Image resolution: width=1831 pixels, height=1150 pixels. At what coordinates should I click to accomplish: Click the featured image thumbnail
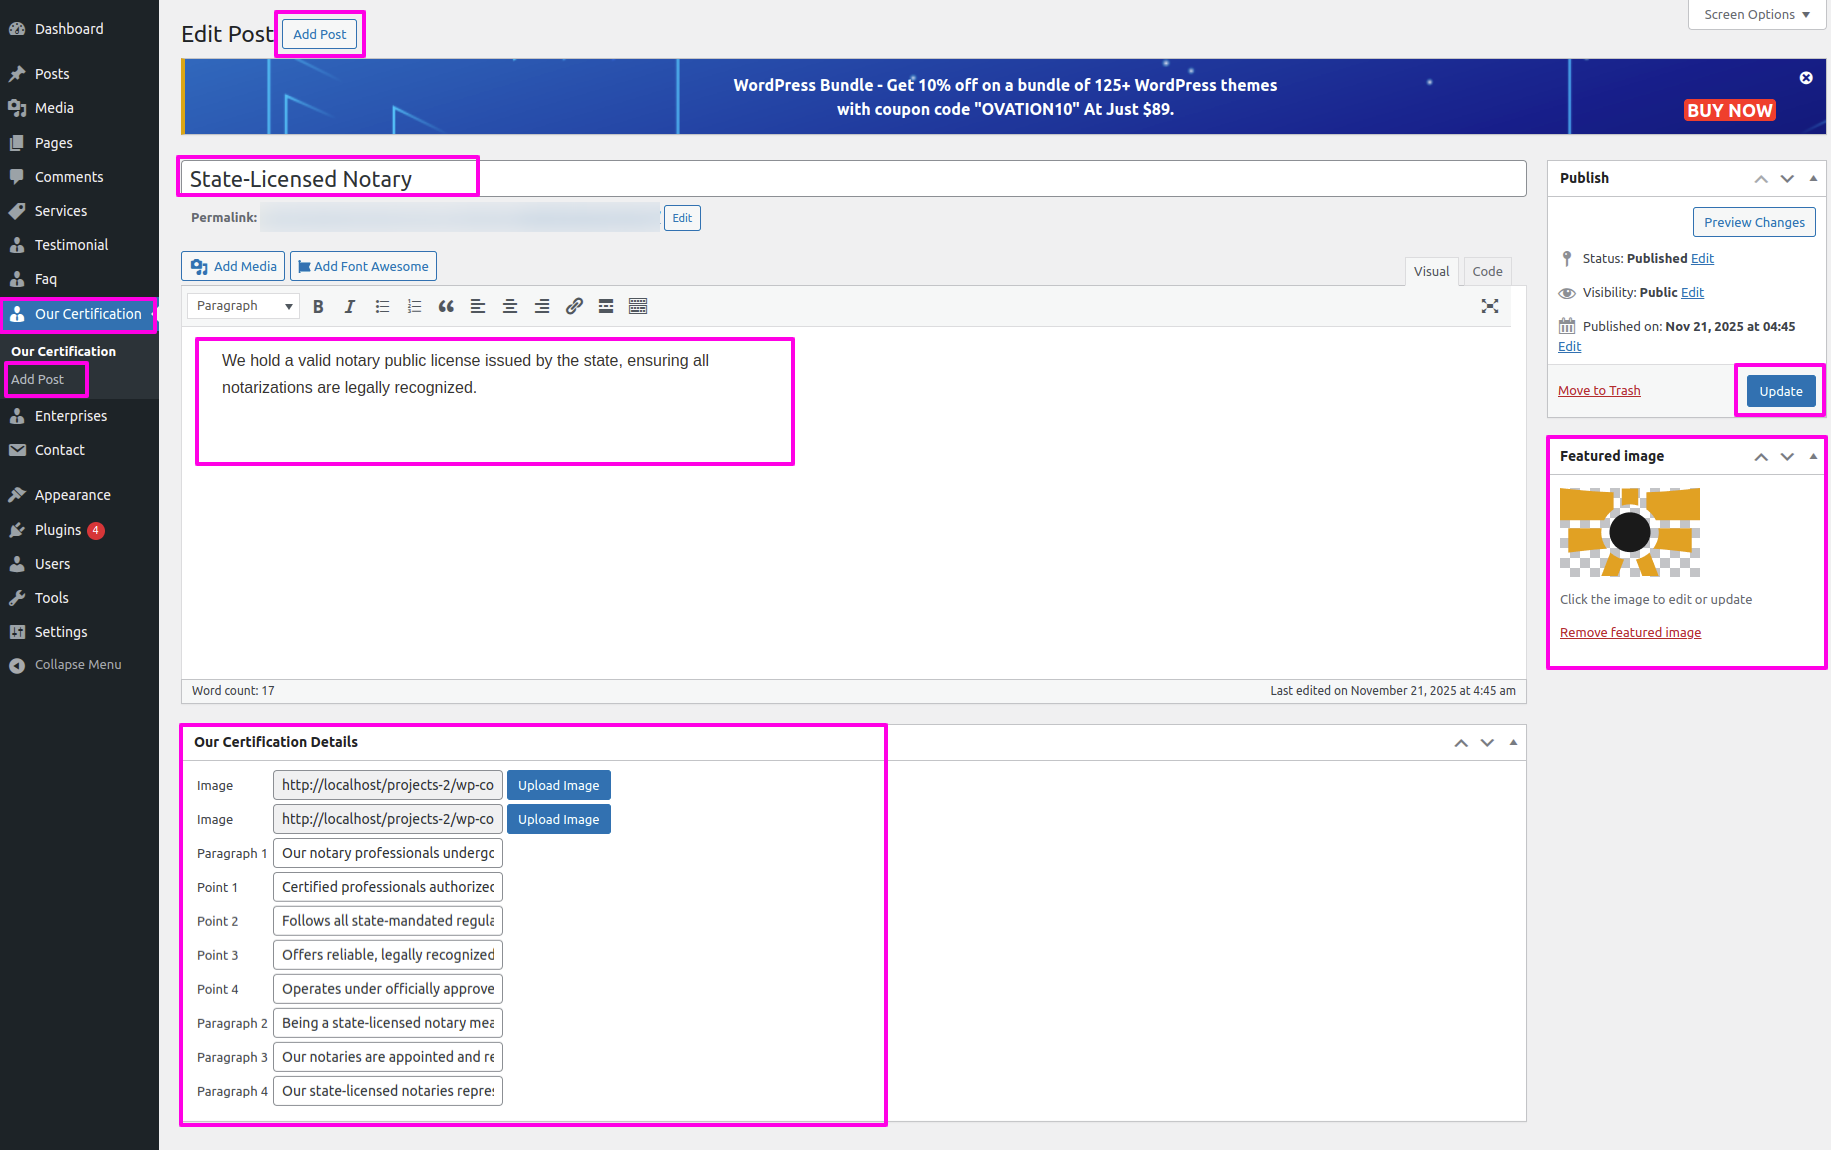(x=1629, y=532)
